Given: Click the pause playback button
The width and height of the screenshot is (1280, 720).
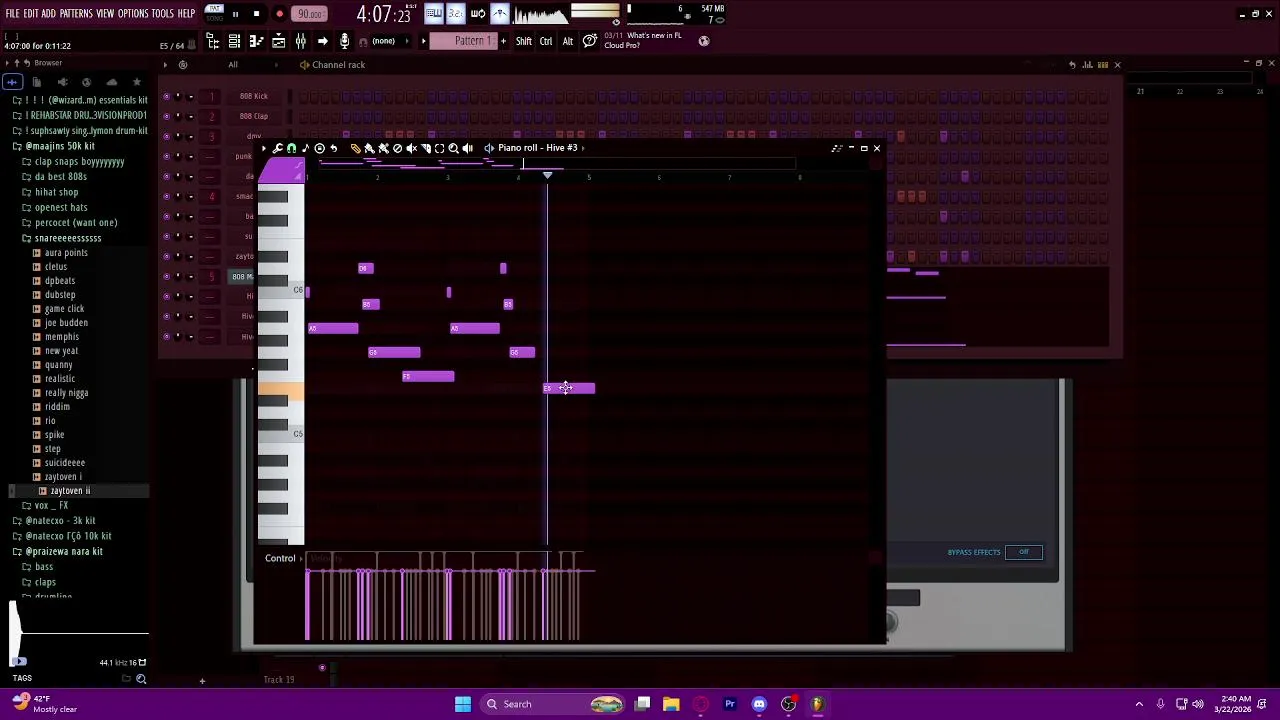Looking at the screenshot, I should (x=235, y=14).
